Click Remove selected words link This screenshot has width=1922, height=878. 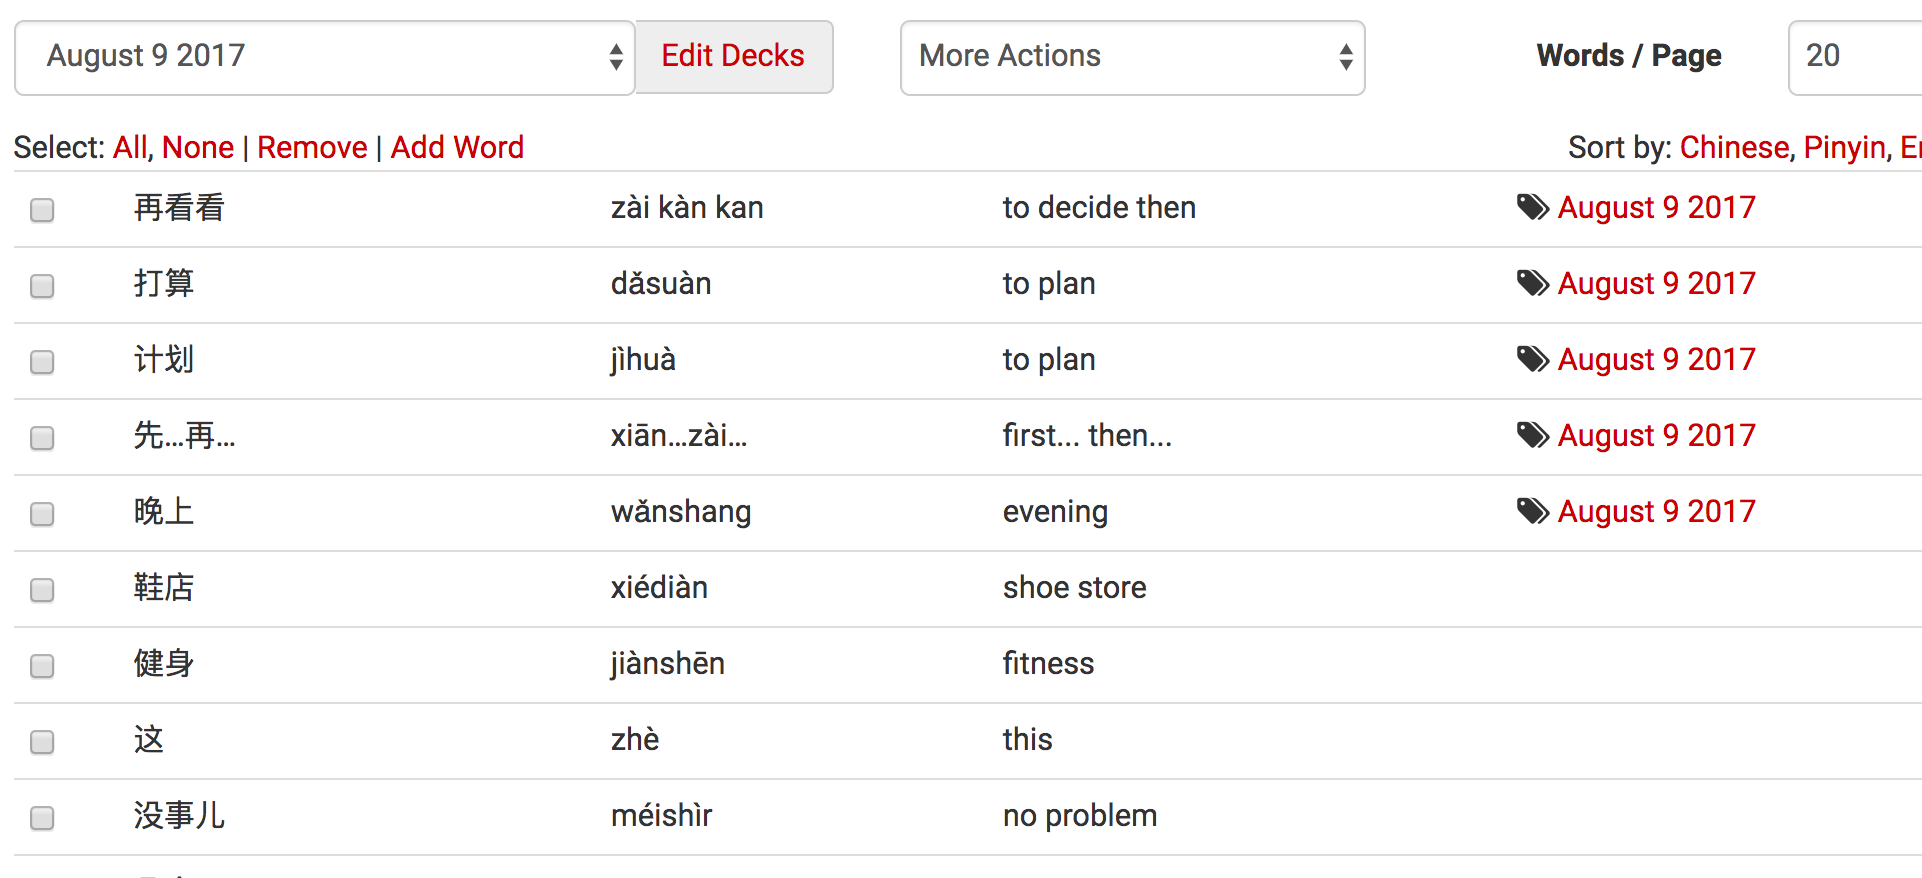click(312, 148)
